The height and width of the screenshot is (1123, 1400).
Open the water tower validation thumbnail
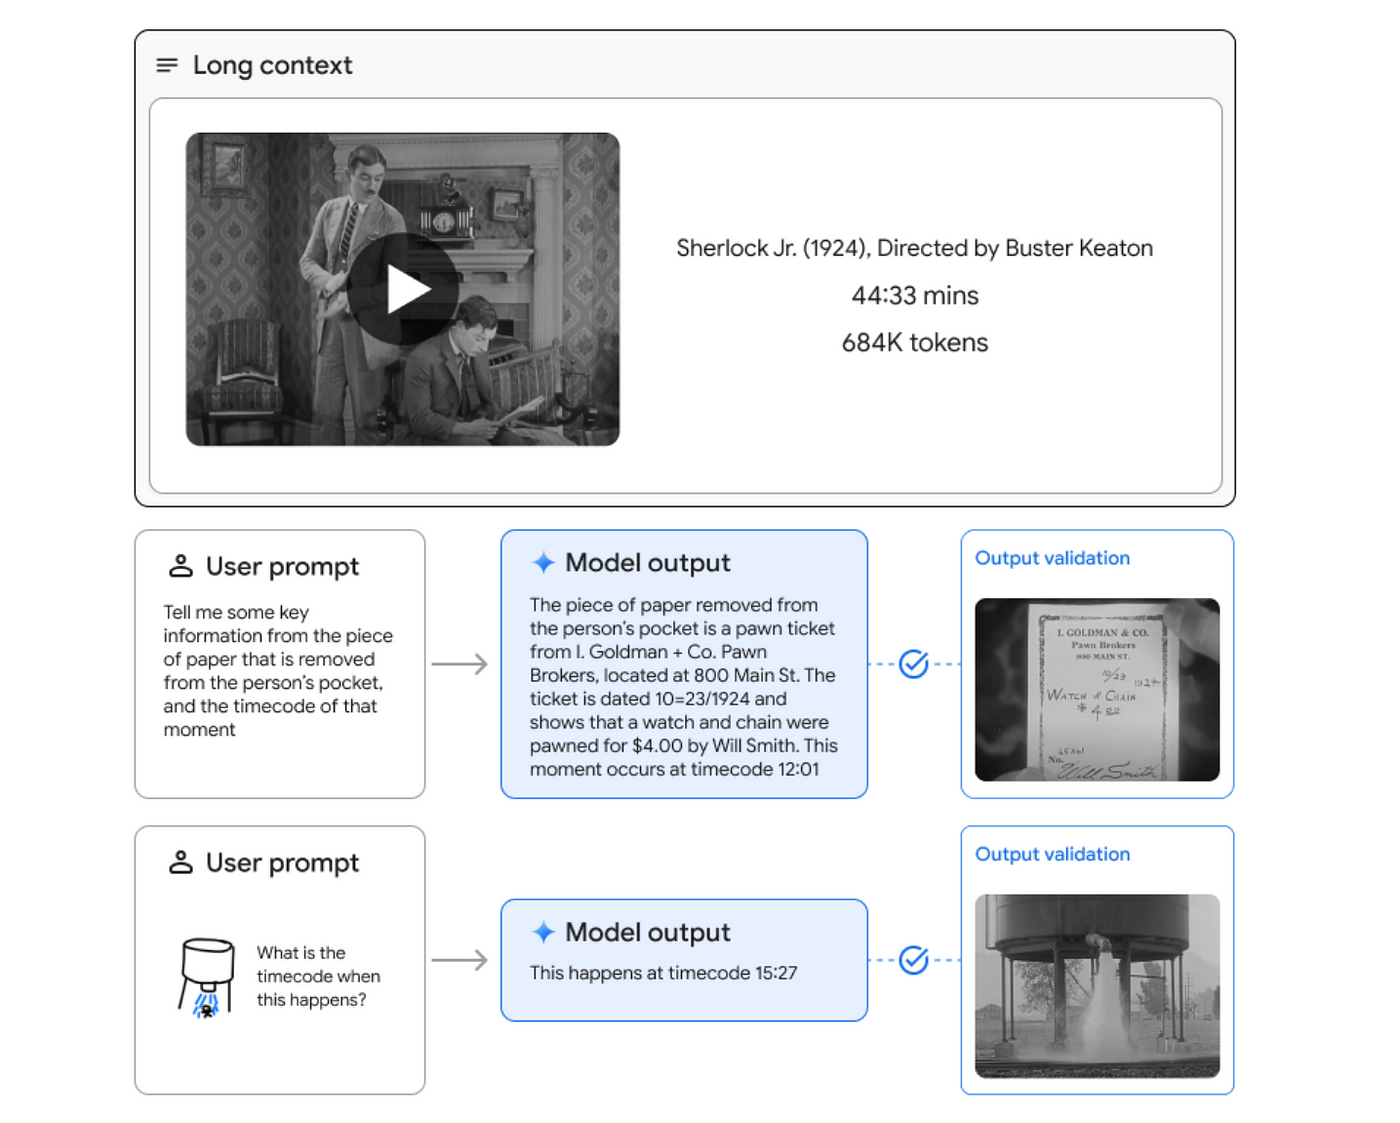1097,986
